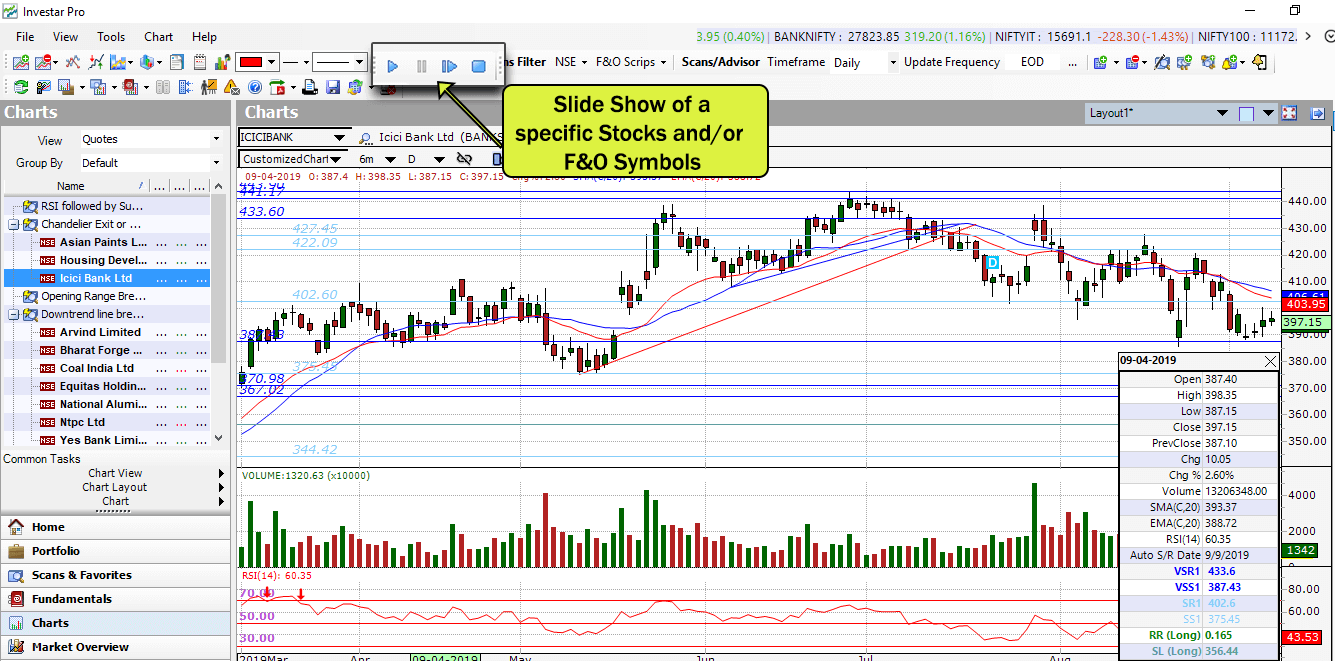Open the 6m timeframe dropdown

(x=390, y=158)
